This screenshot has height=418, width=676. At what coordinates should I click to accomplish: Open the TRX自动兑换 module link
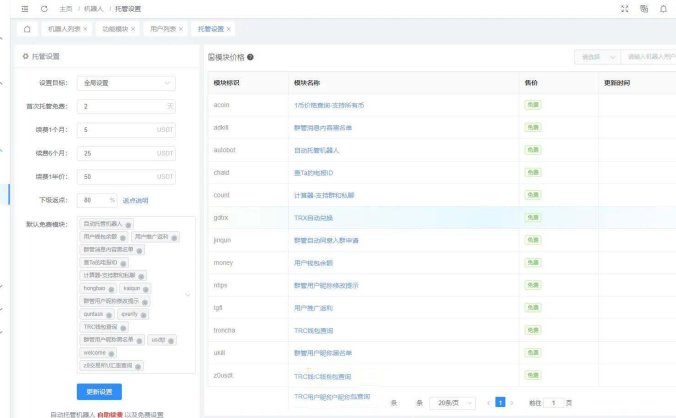(x=313, y=218)
